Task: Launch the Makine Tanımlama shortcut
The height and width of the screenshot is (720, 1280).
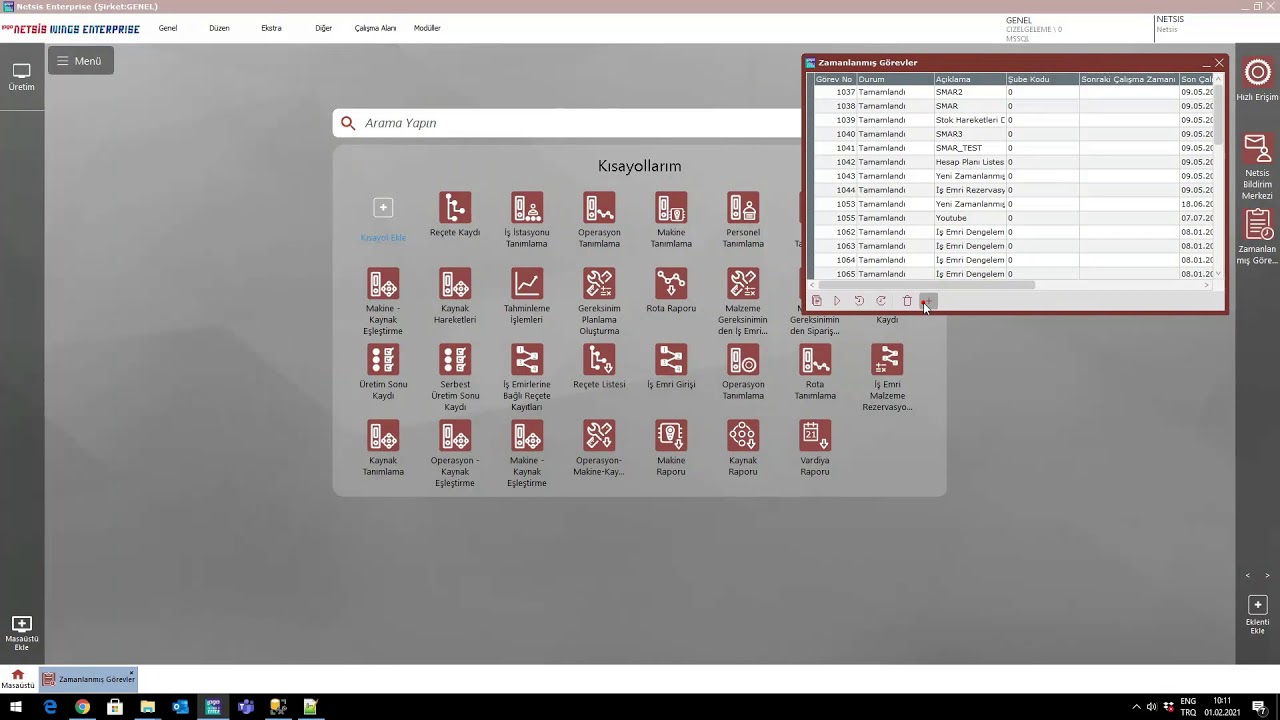Action: point(671,219)
